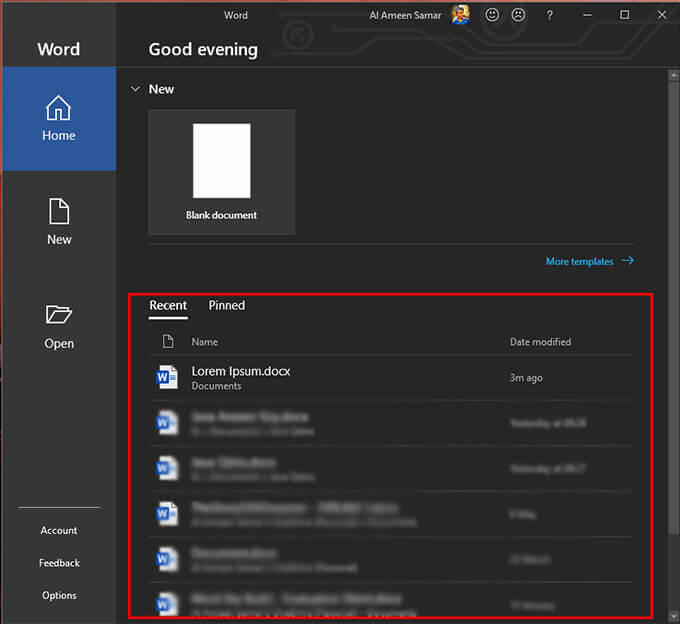Open the New document page in sidebar
Image resolution: width=680 pixels, height=624 pixels.
click(x=59, y=222)
